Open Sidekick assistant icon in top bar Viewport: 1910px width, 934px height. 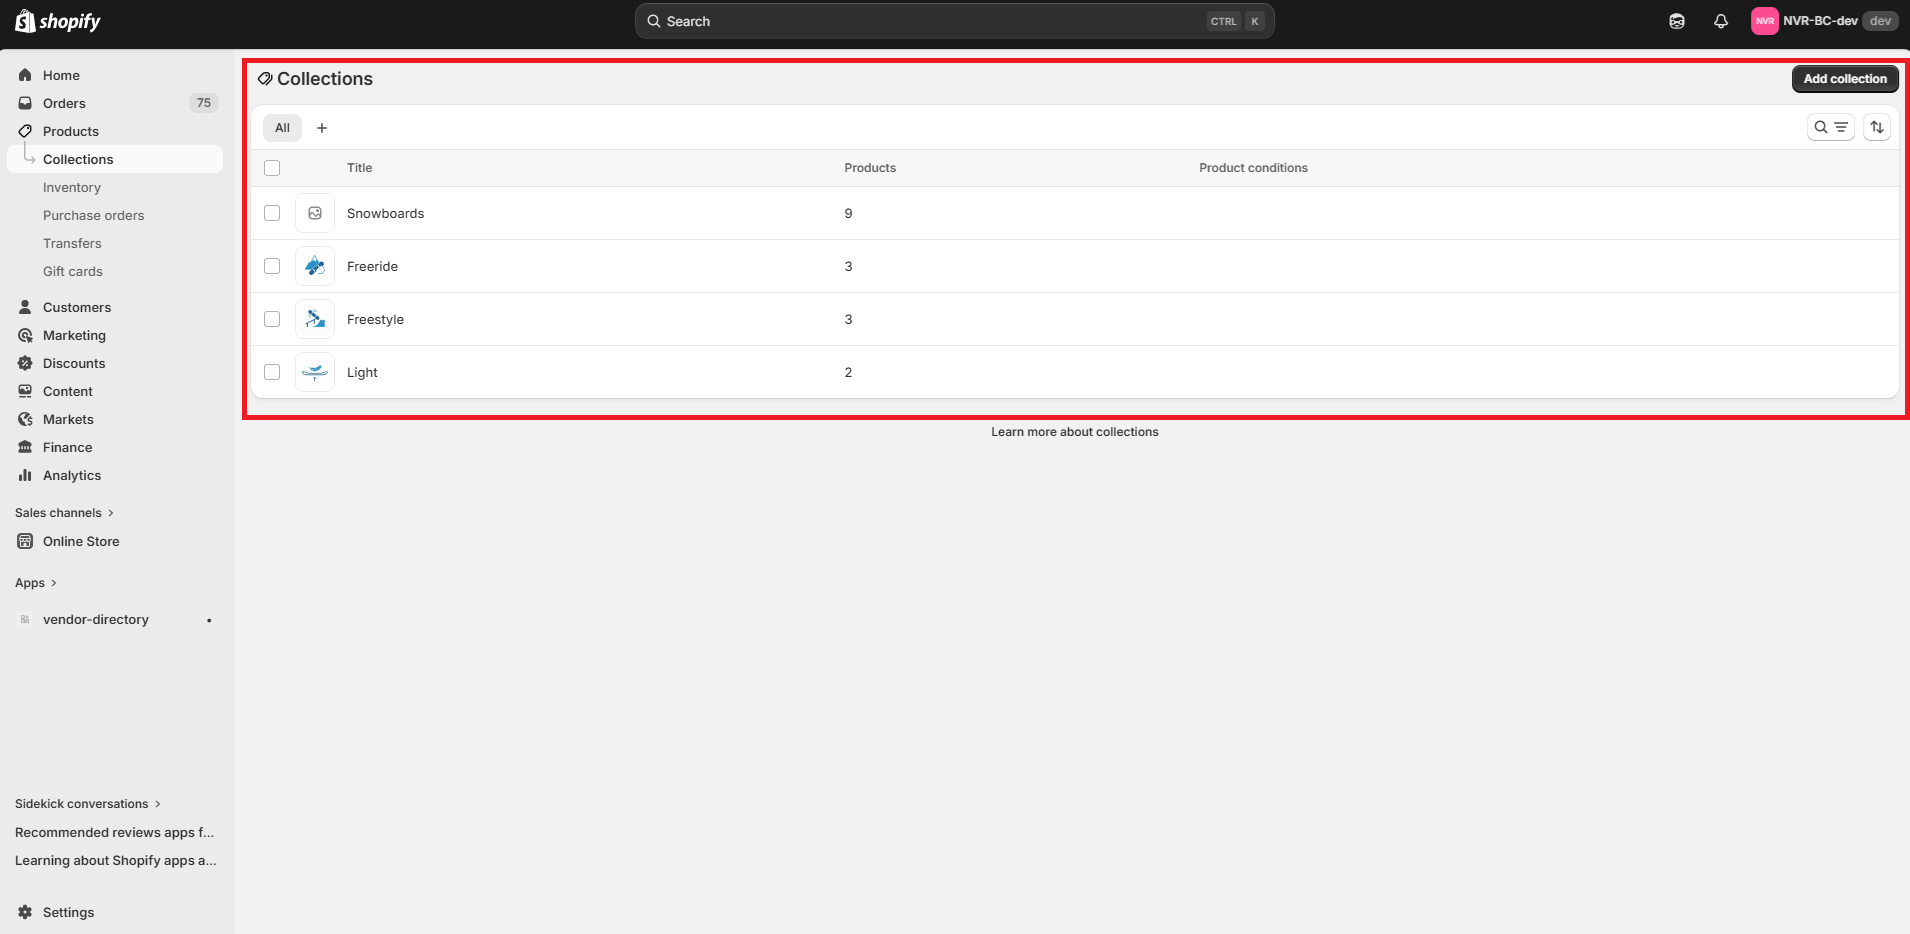point(1677,21)
